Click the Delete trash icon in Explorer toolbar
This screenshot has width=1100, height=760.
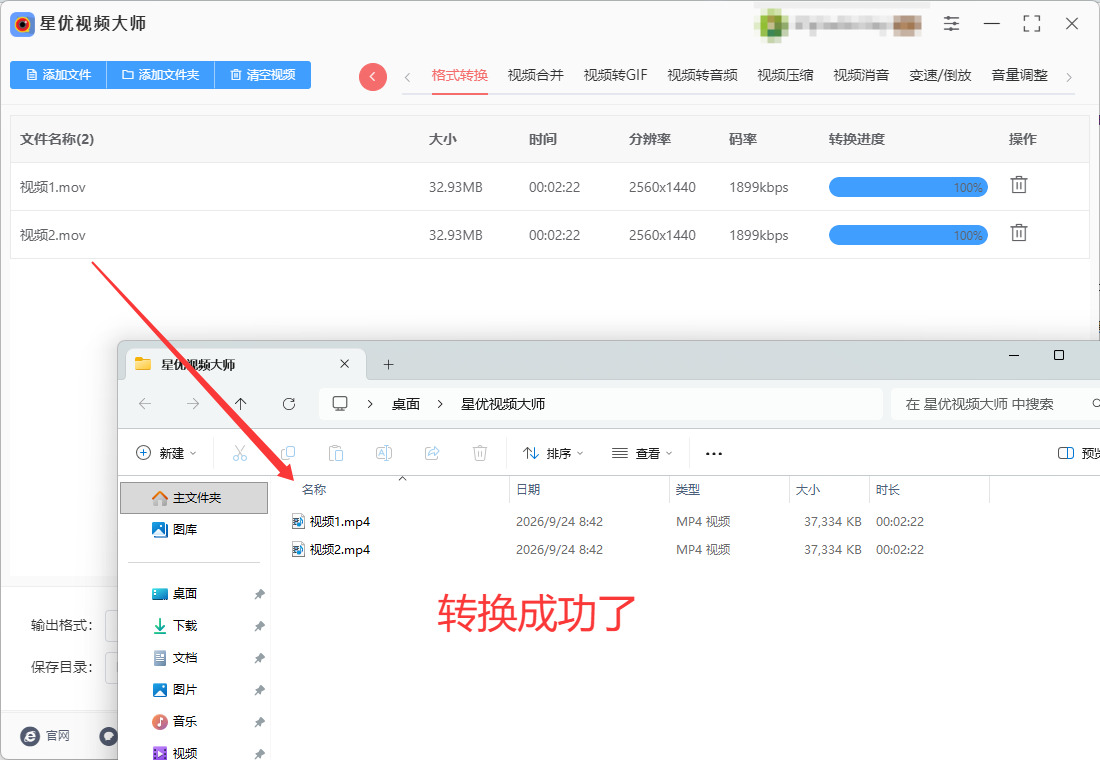(480, 453)
